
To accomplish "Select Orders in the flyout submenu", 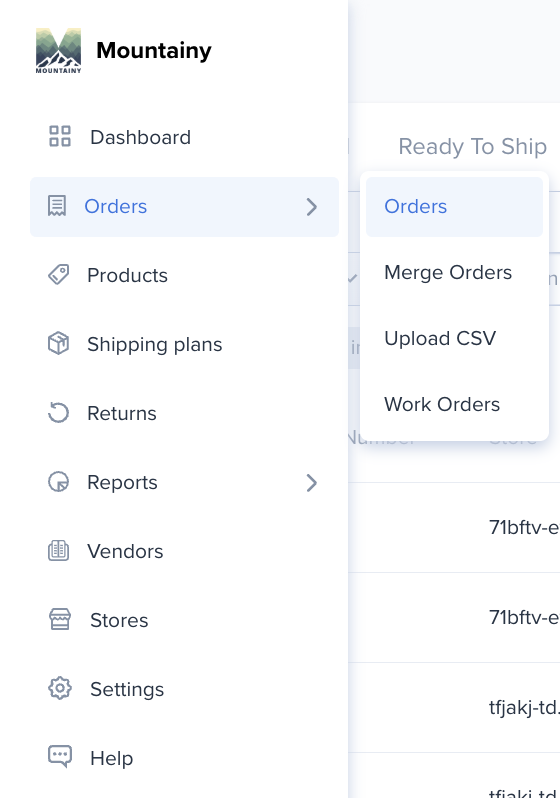I will pyautogui.click(x=454, y=207).
